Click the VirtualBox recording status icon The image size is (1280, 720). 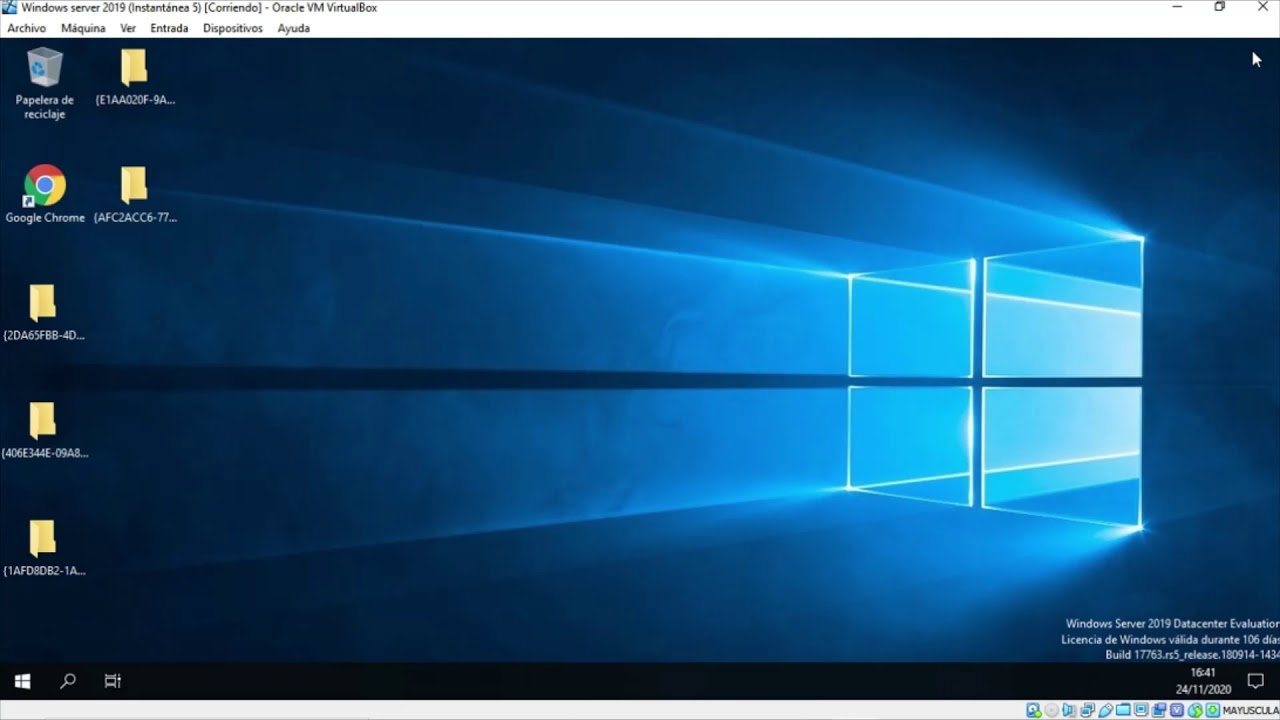click(1159, 710)
